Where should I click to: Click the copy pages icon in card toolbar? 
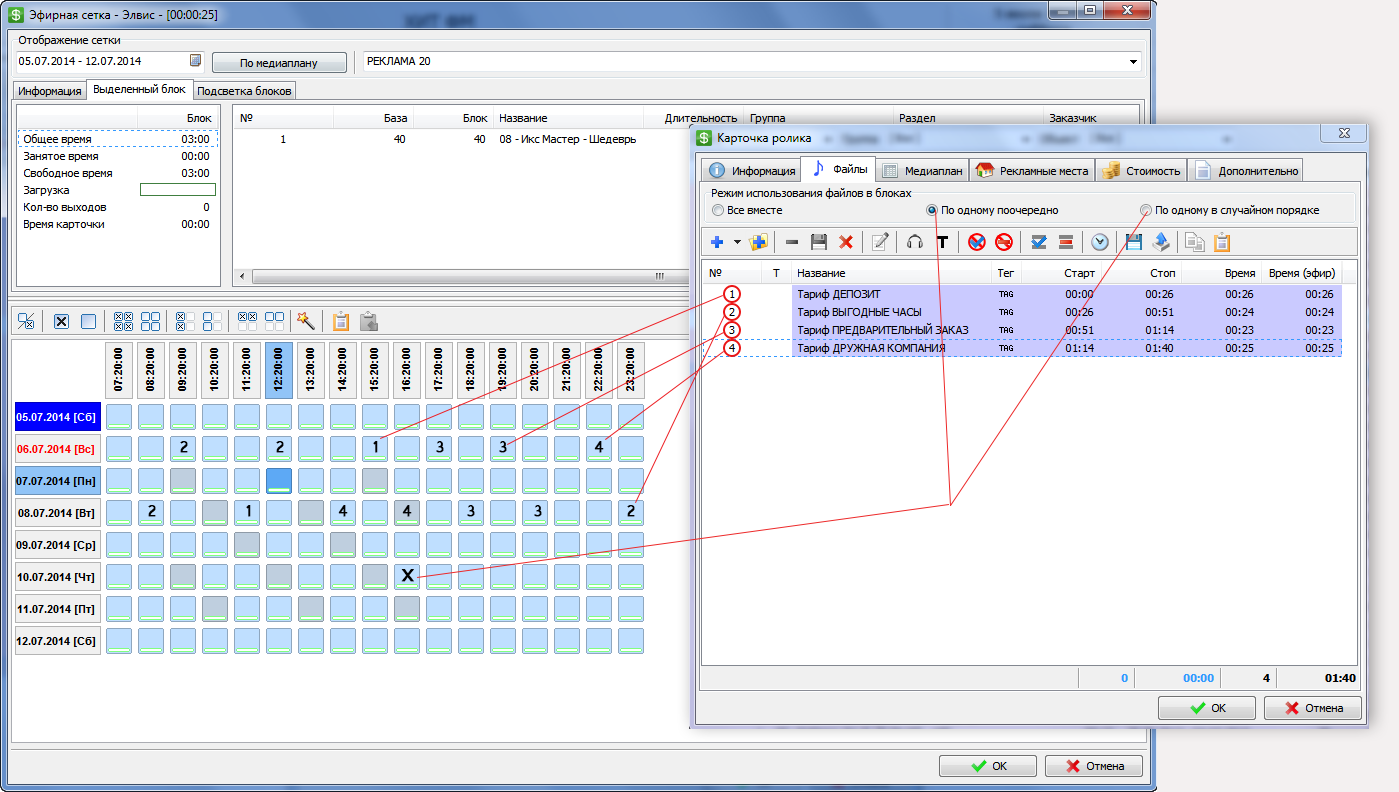pyautogui.click(x=1195, y=242)
